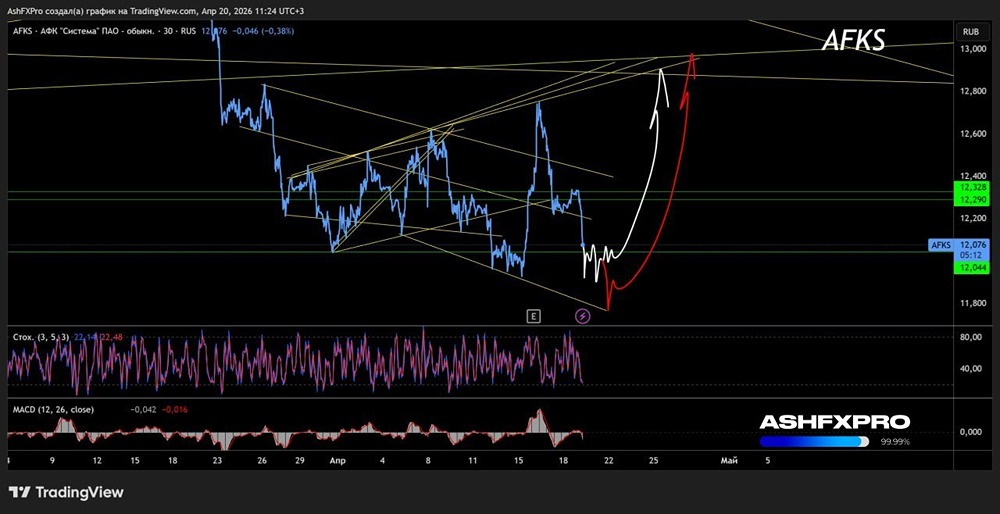Click the 99.99% percentage text
The height and width of the screenshot is (514, 1000).
click(x=895, y=442)
